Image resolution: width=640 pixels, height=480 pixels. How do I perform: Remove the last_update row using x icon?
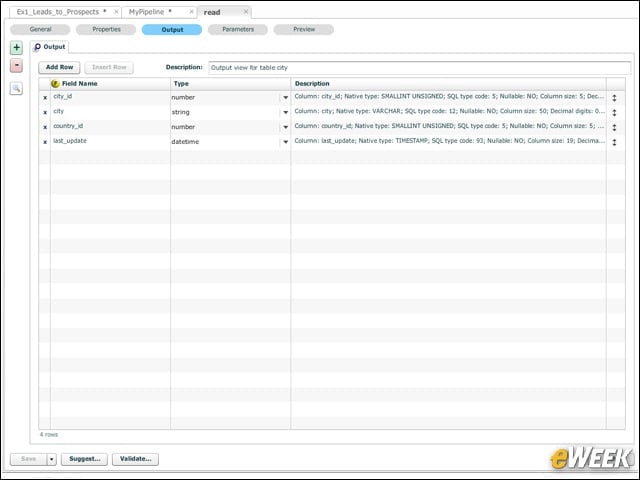45,142
